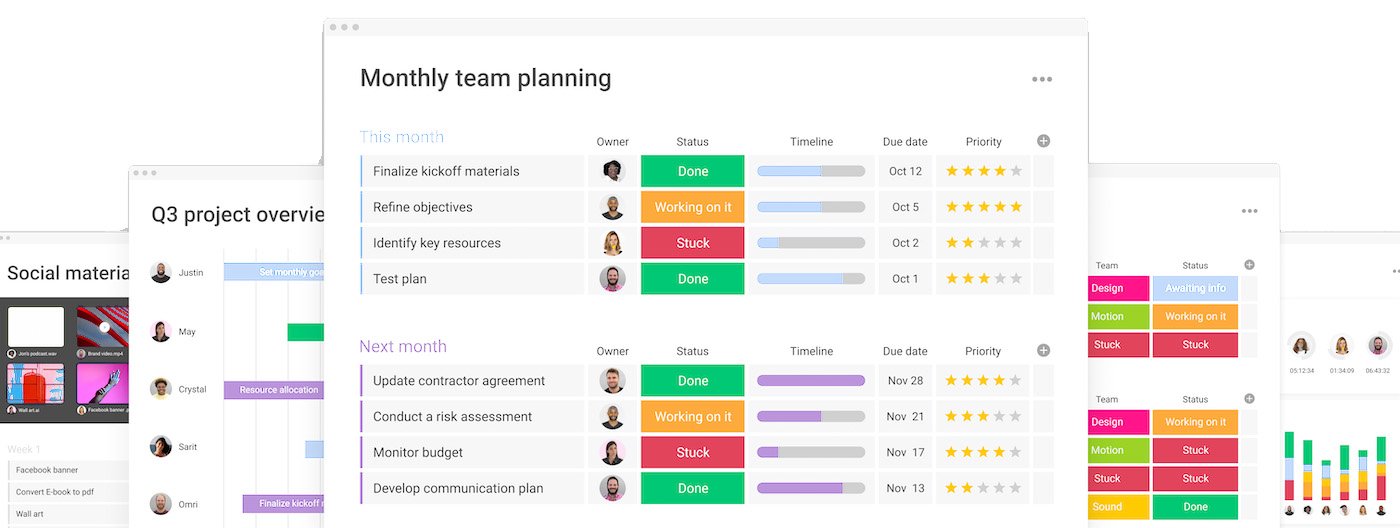Adjust the timeline bar for Conduct a risk assessment

[811, 416]
